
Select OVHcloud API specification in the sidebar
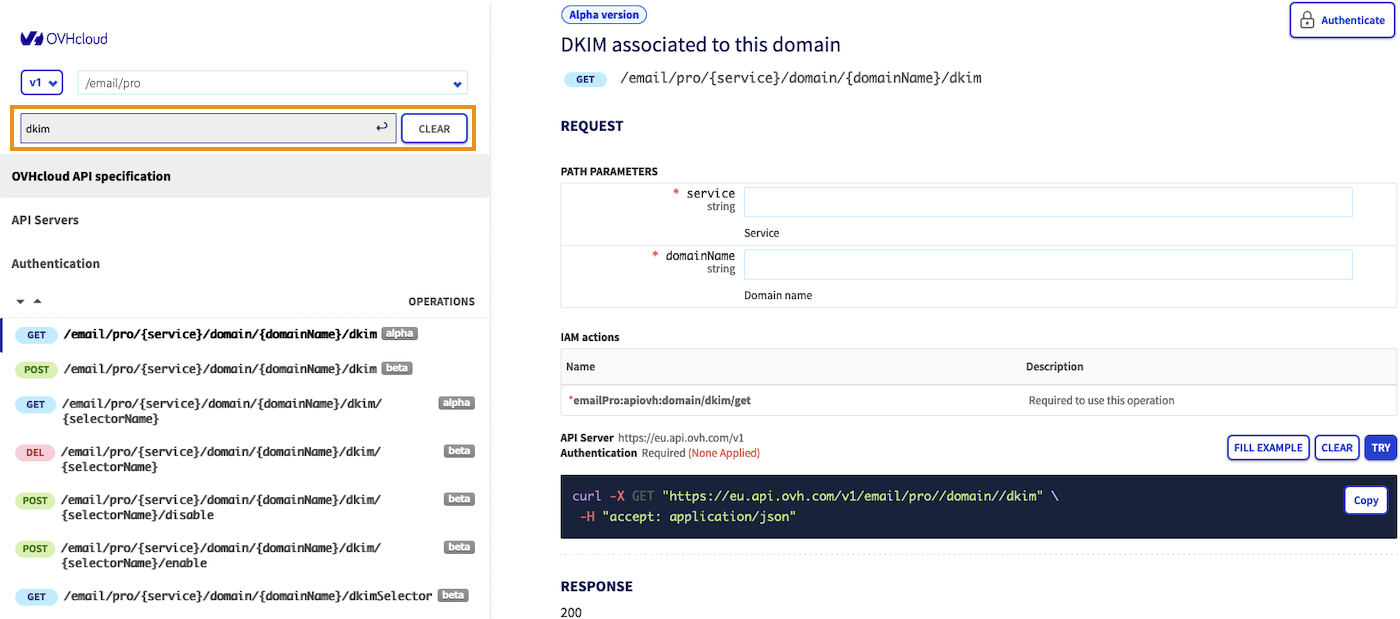pos(91,176)
